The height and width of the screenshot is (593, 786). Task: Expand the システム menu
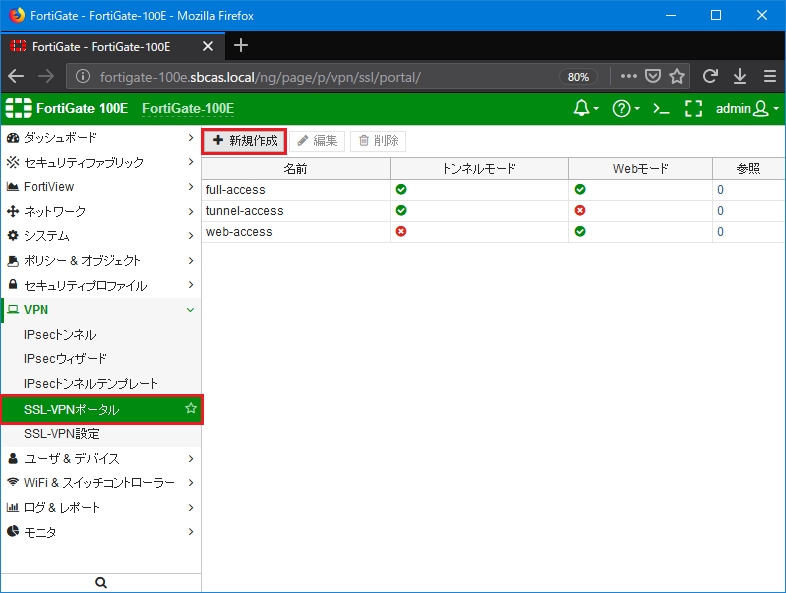(x=100, y=236)
